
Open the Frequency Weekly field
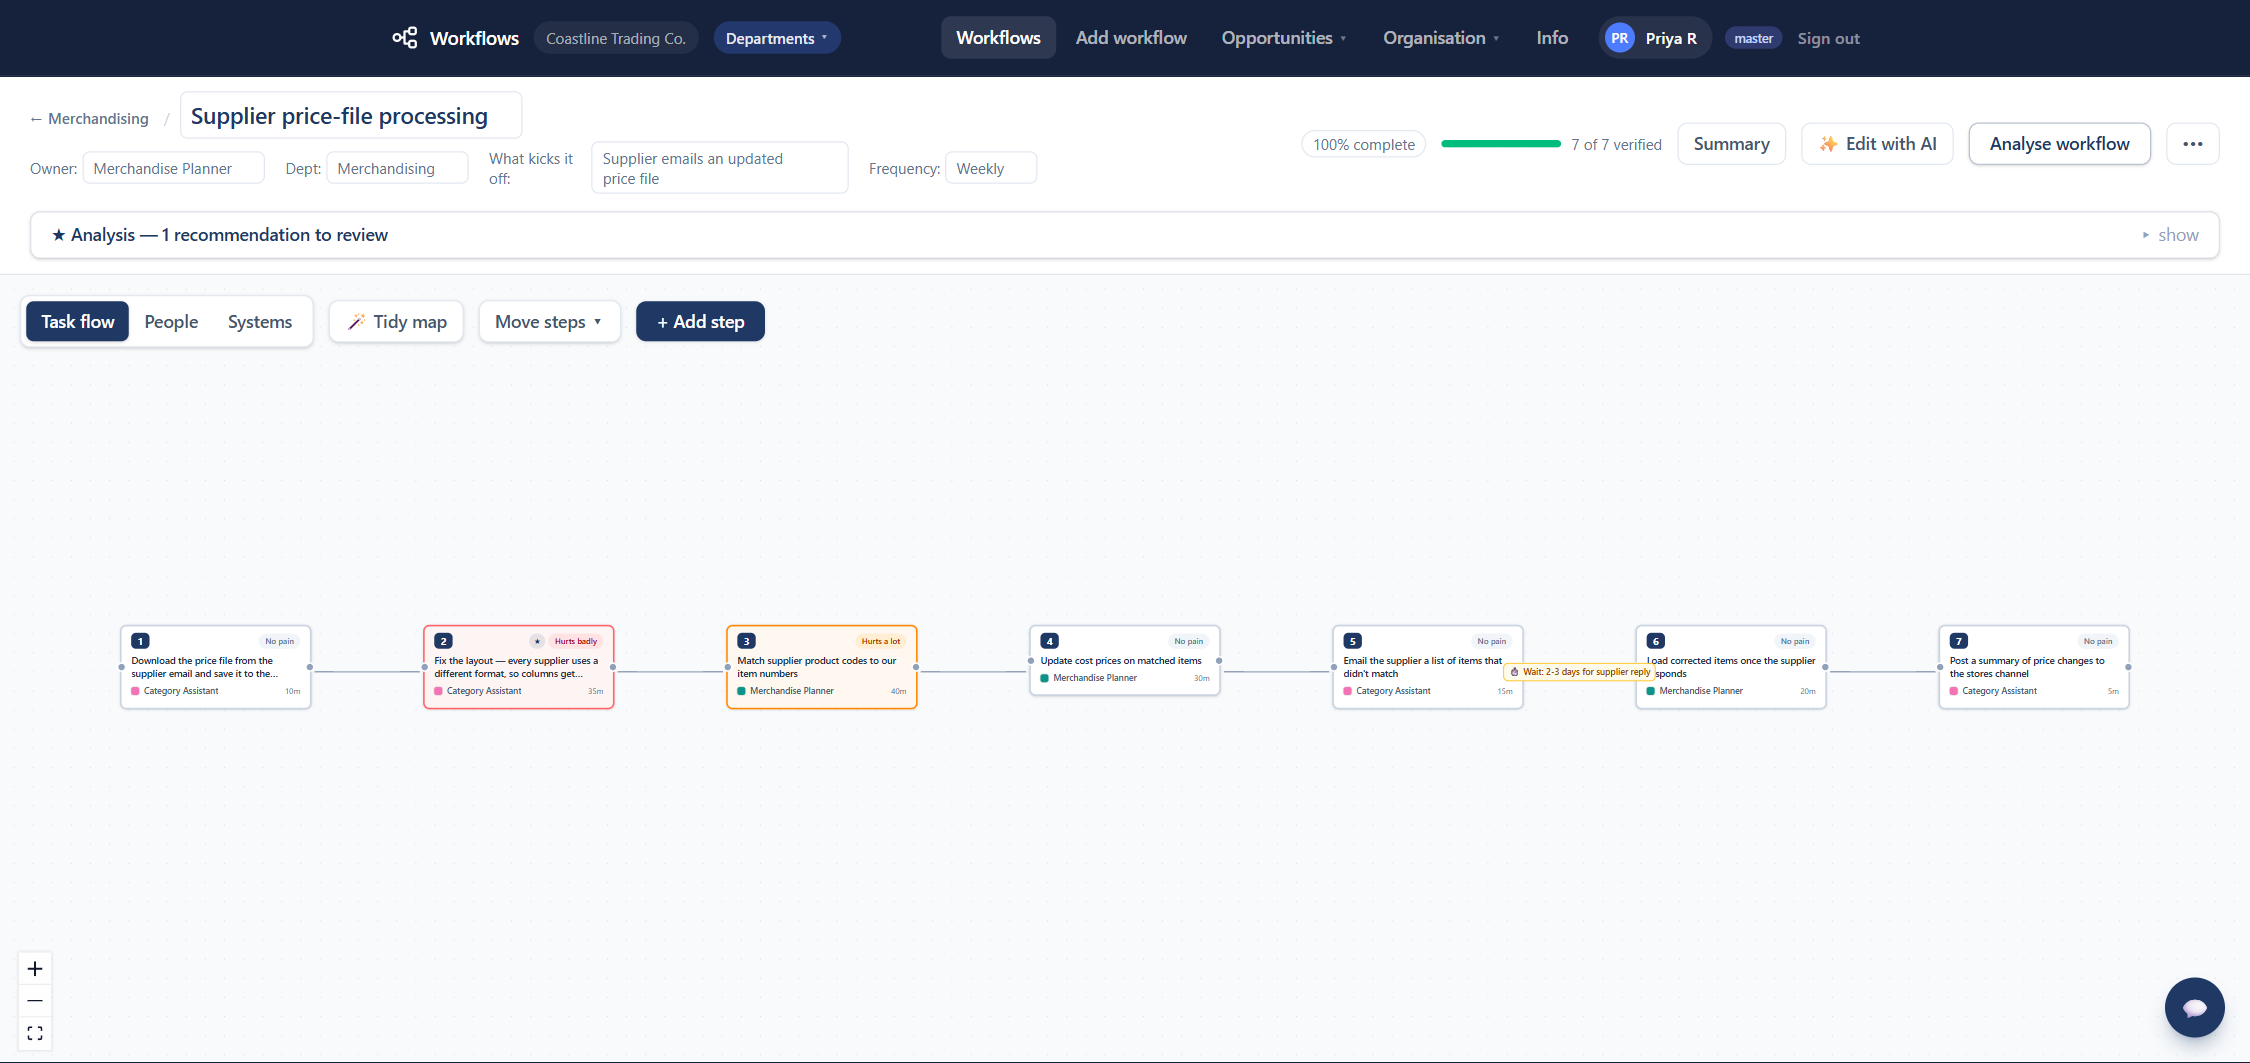click(x=991, y=168)
